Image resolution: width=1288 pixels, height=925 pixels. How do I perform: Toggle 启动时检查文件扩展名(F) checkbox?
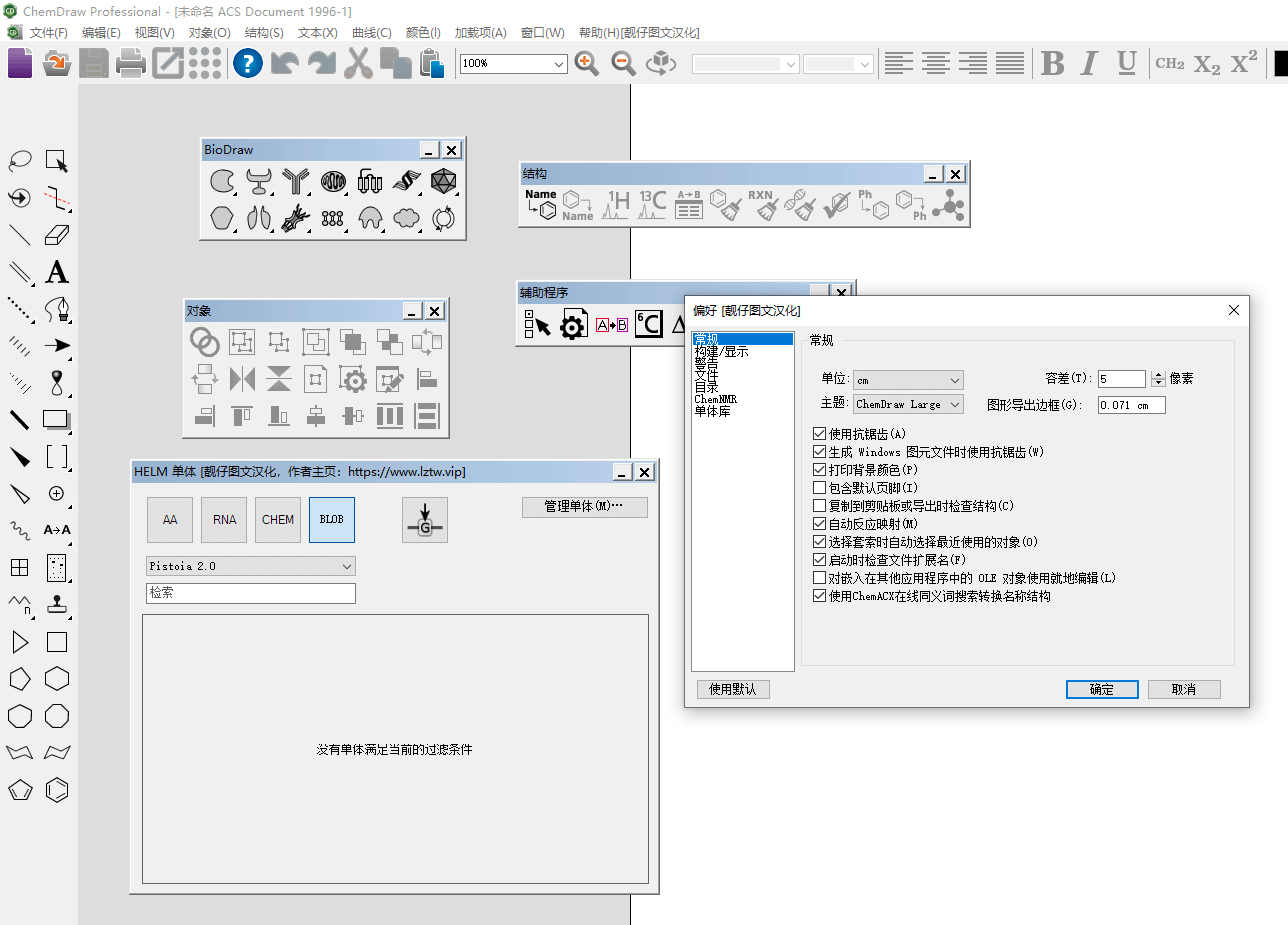820,560
